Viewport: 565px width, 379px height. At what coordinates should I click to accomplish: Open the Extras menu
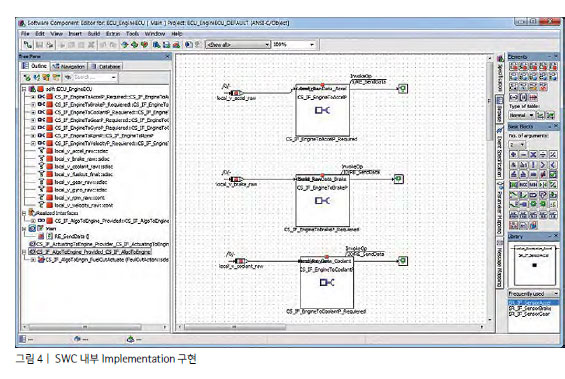click(113, 34)
